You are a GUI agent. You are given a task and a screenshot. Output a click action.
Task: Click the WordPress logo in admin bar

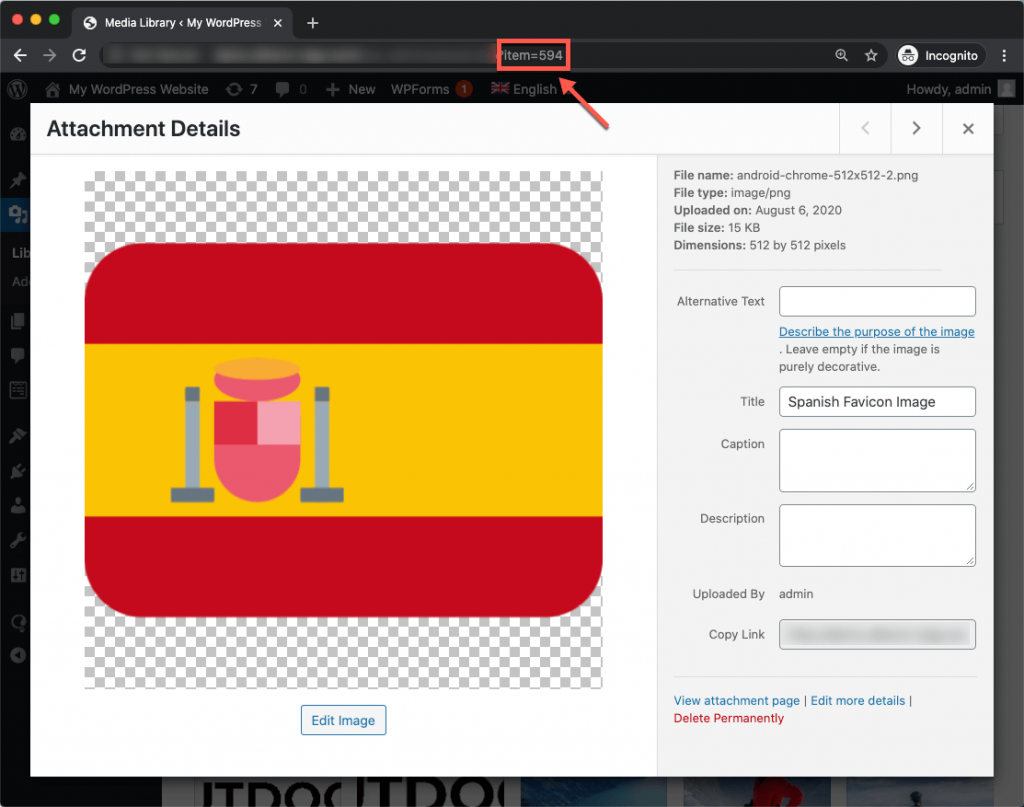coord(18,89)
